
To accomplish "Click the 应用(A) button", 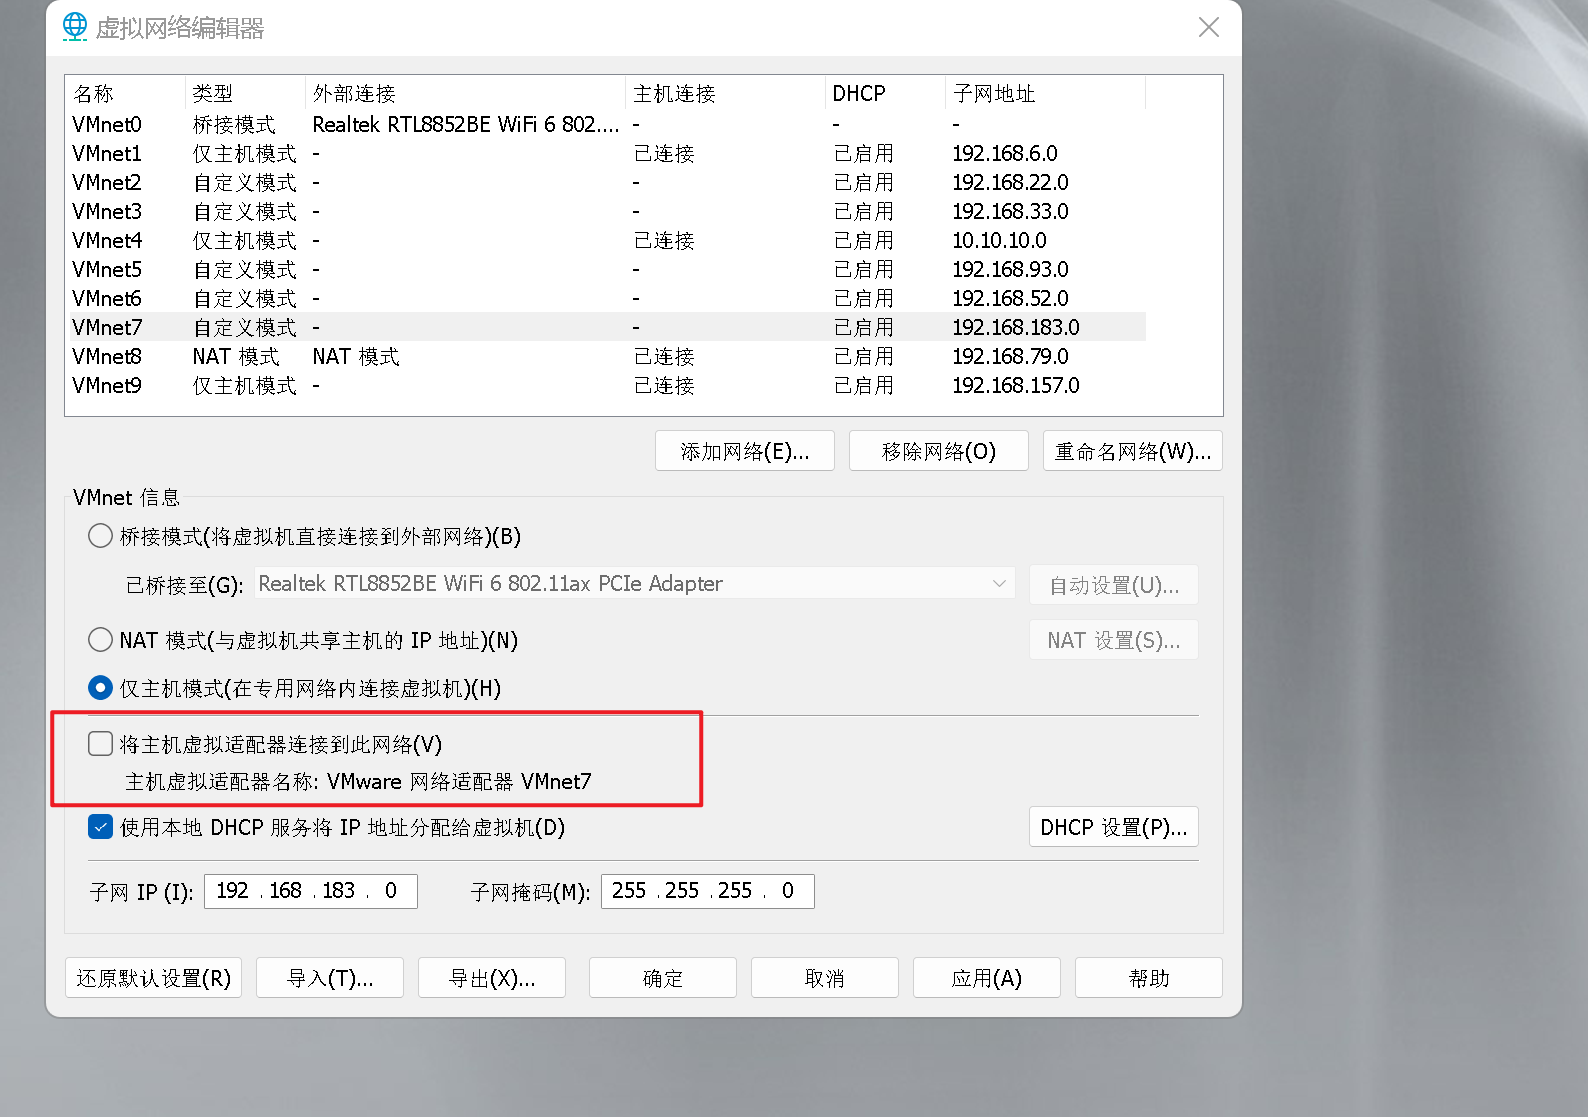I will [x=987, y=977].
